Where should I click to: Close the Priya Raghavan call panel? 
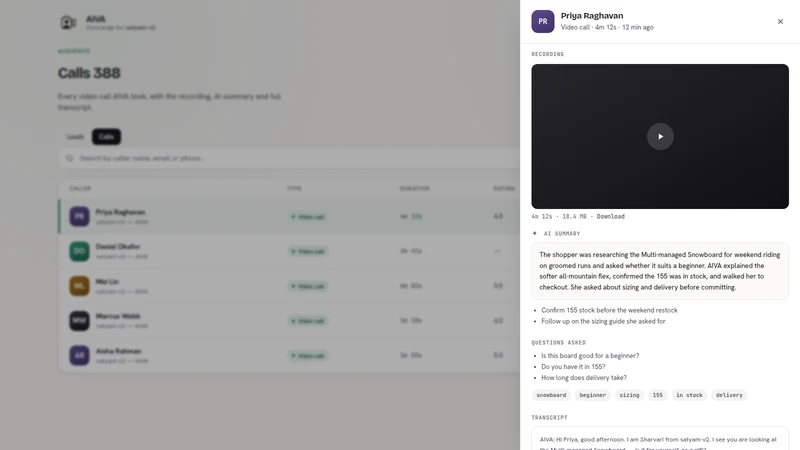click(x=780, y=21)
